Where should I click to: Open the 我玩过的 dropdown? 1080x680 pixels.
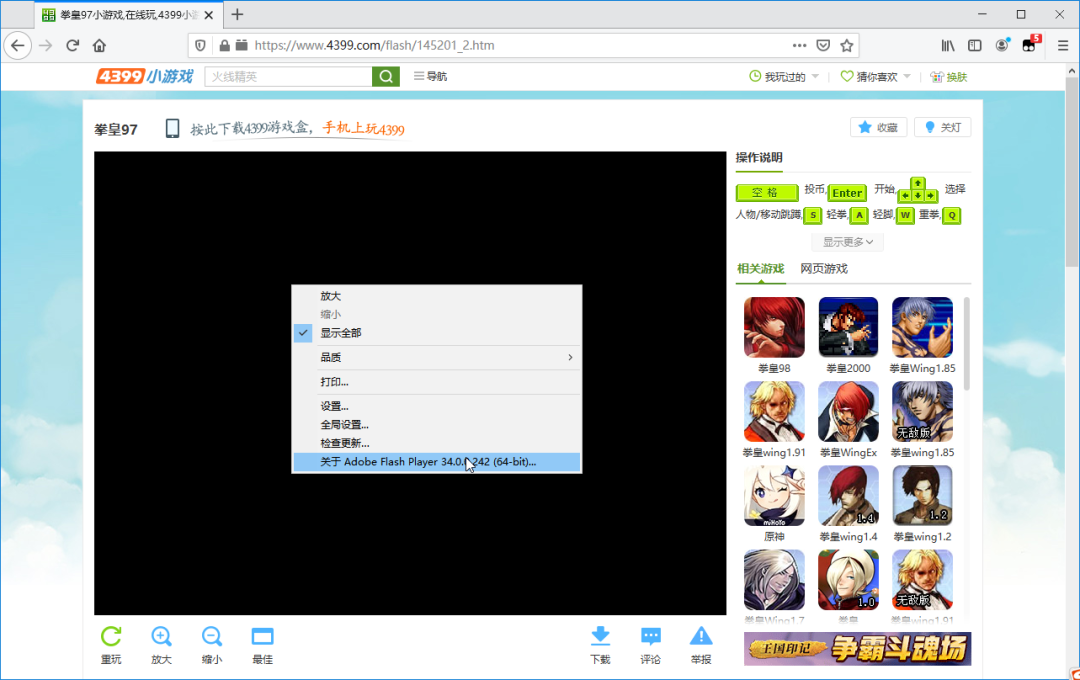[784, 76]
